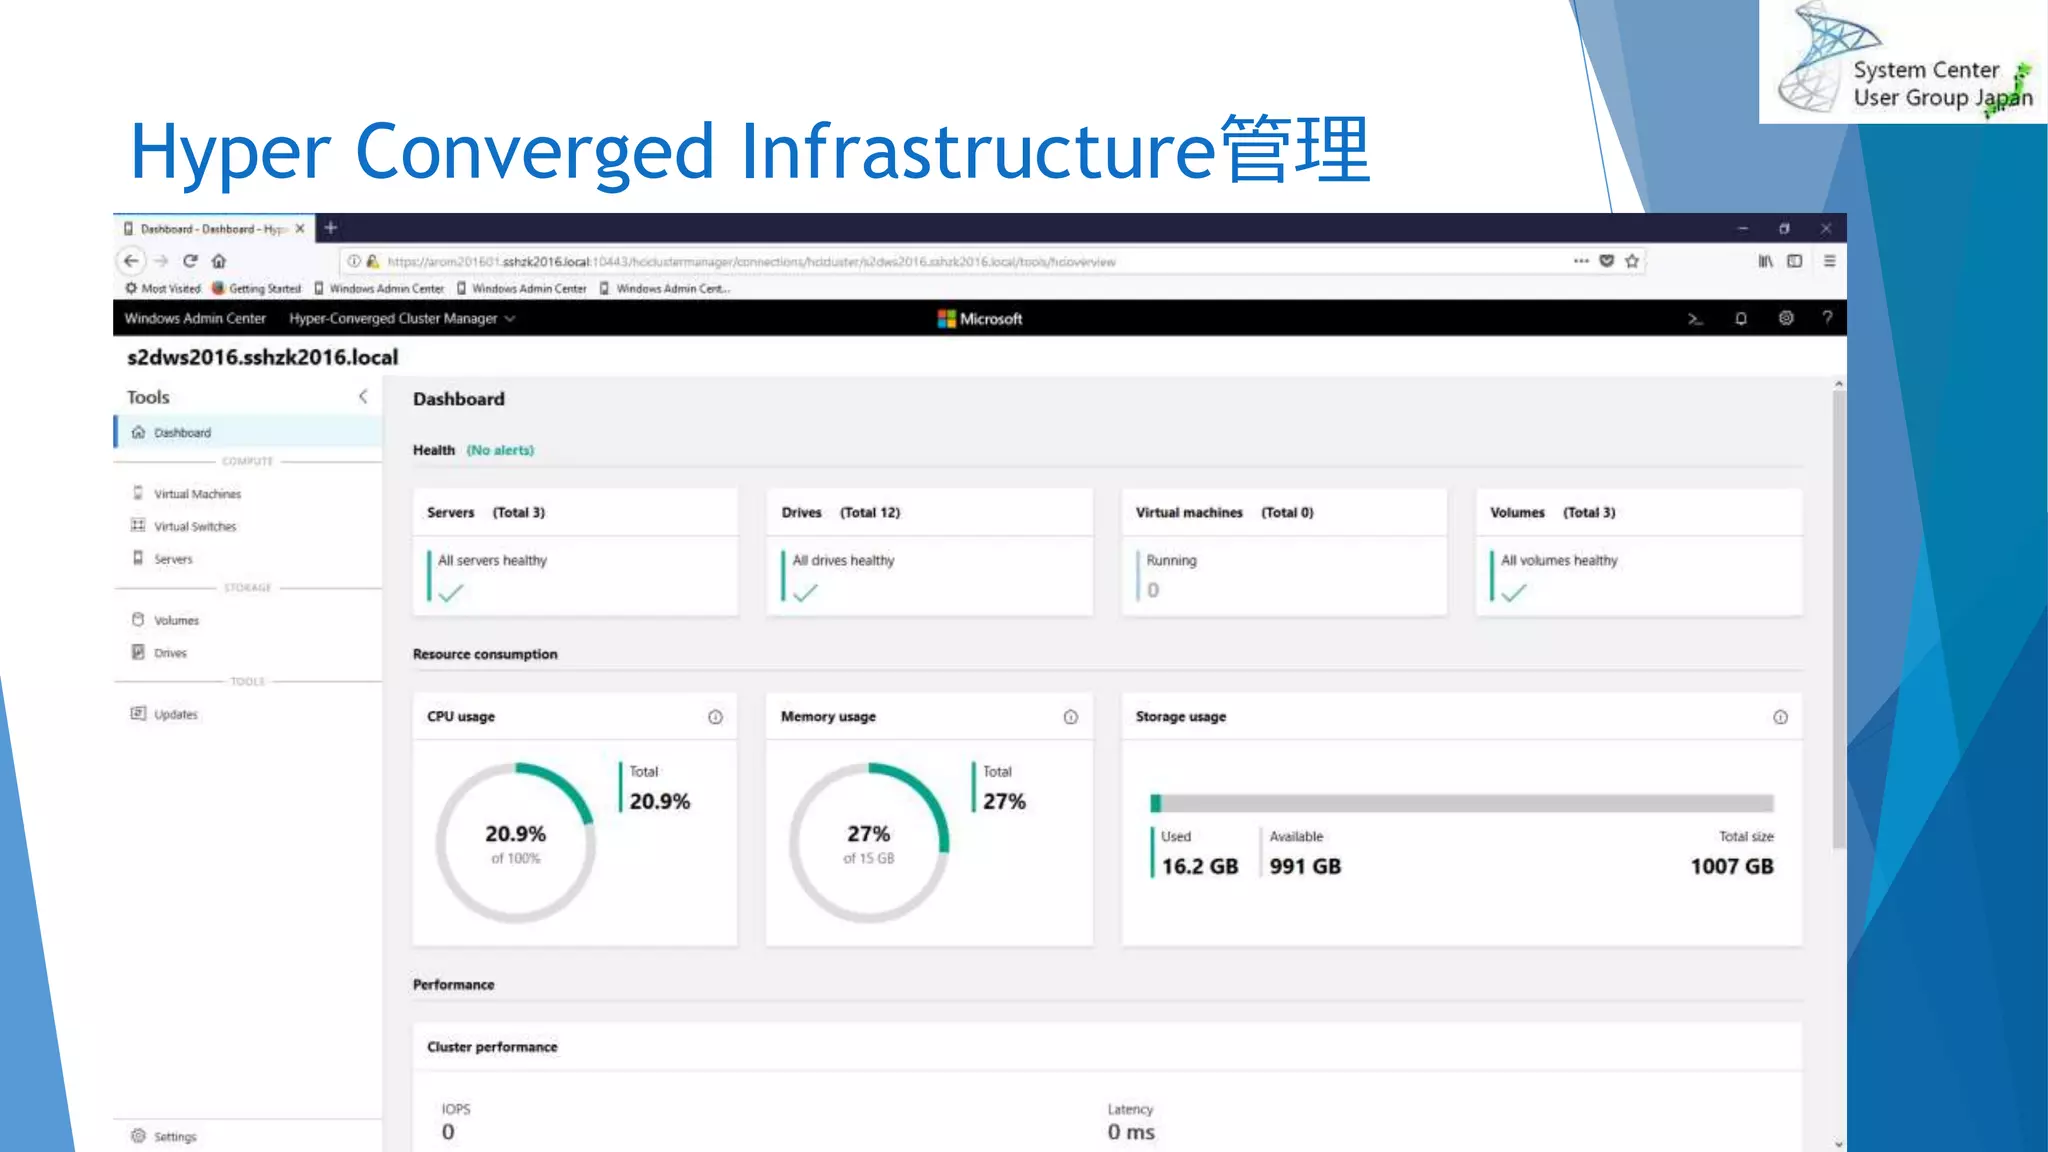The height and width of the screenshot is (1152, 2048).
Task: Click the browser address bar URL
Action: point(751,261)
